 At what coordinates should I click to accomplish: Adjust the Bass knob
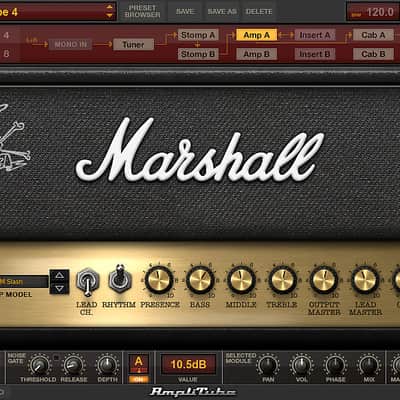[200, 280]
